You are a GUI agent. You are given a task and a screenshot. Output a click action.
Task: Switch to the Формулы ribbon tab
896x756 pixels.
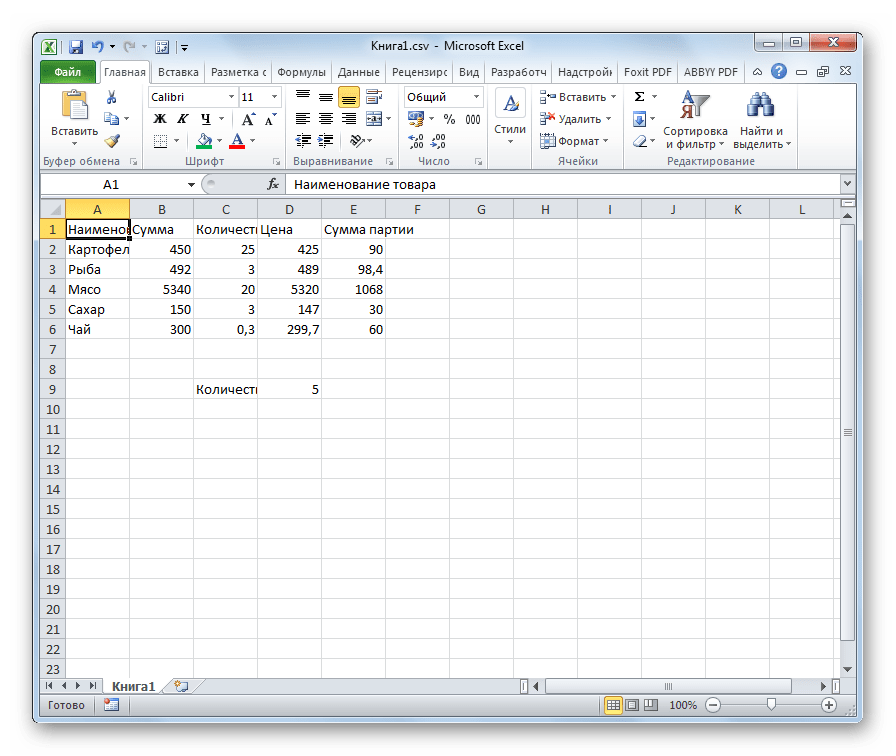coord(301,72)
